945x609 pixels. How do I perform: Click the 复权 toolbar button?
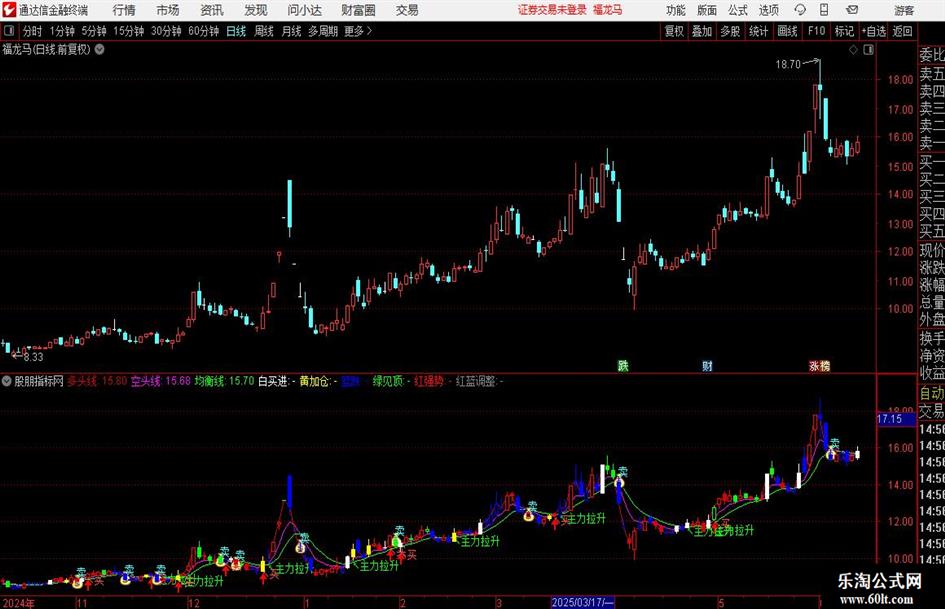[674, 31]
